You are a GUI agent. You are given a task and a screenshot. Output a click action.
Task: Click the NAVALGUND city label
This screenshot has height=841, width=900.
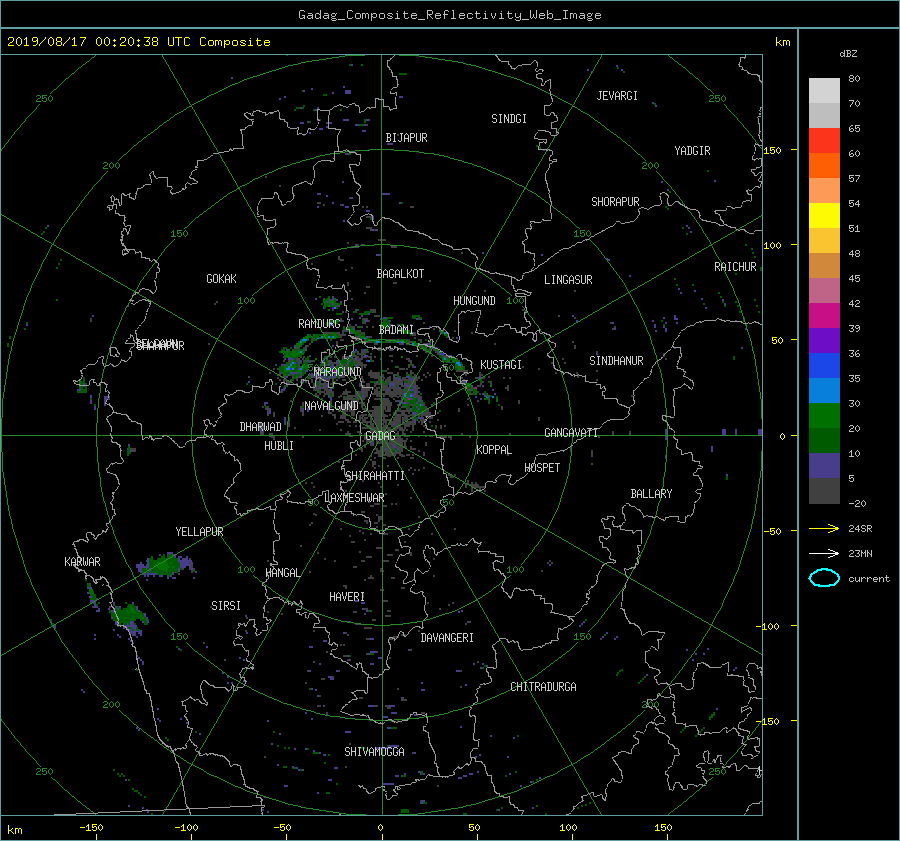click(x=331, y=406)
